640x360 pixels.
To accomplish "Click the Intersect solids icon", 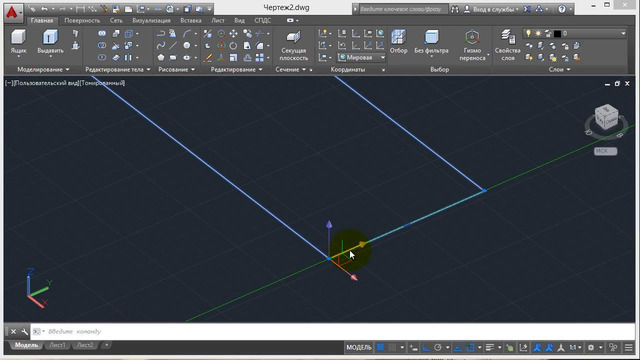I will tap(102, 57).
